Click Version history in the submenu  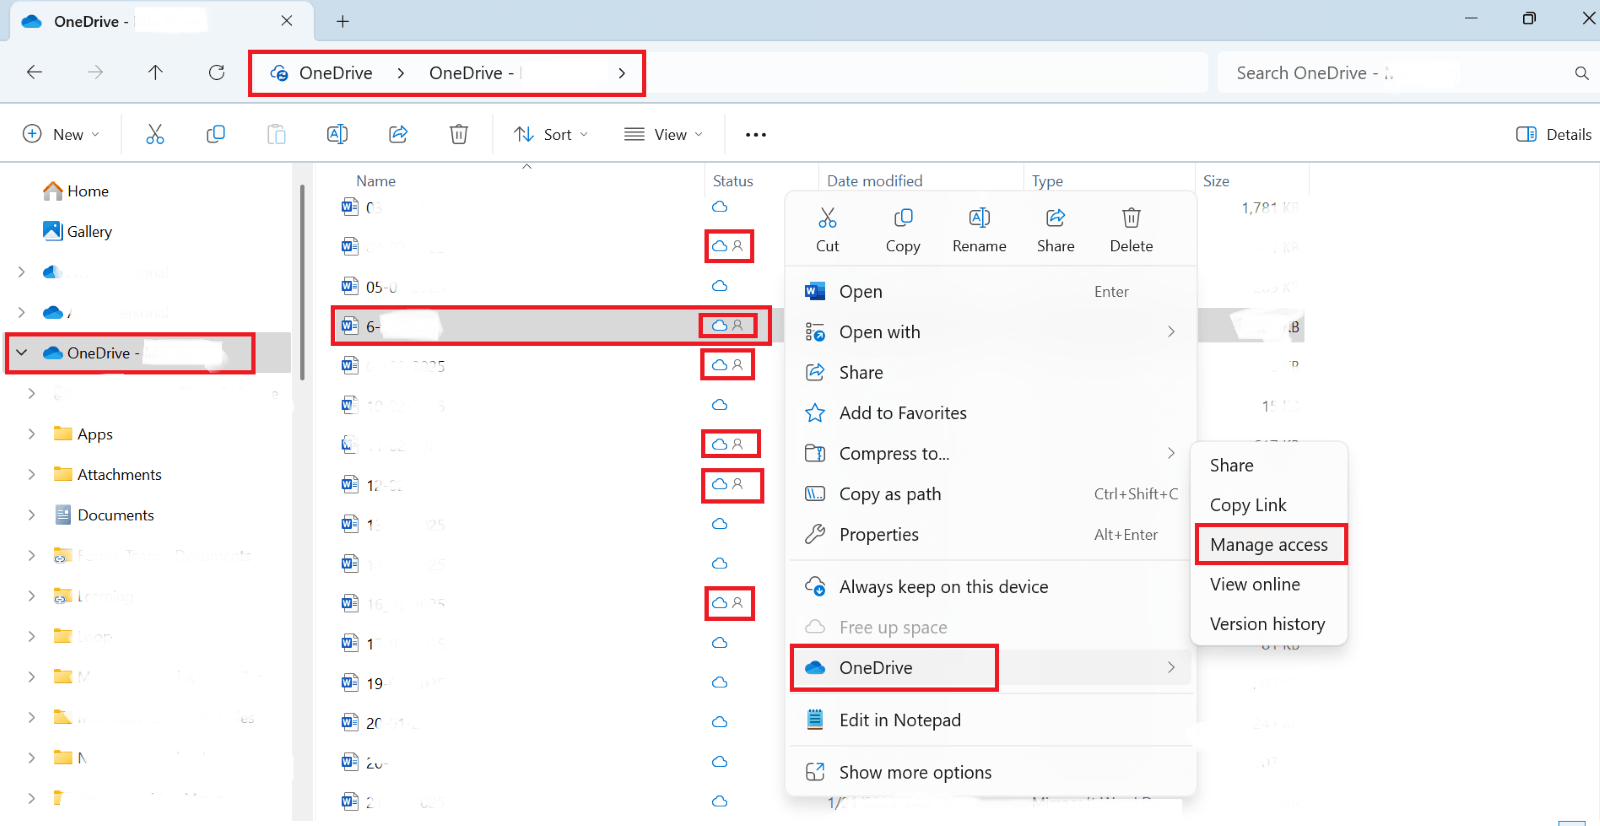coord(1269,624)
